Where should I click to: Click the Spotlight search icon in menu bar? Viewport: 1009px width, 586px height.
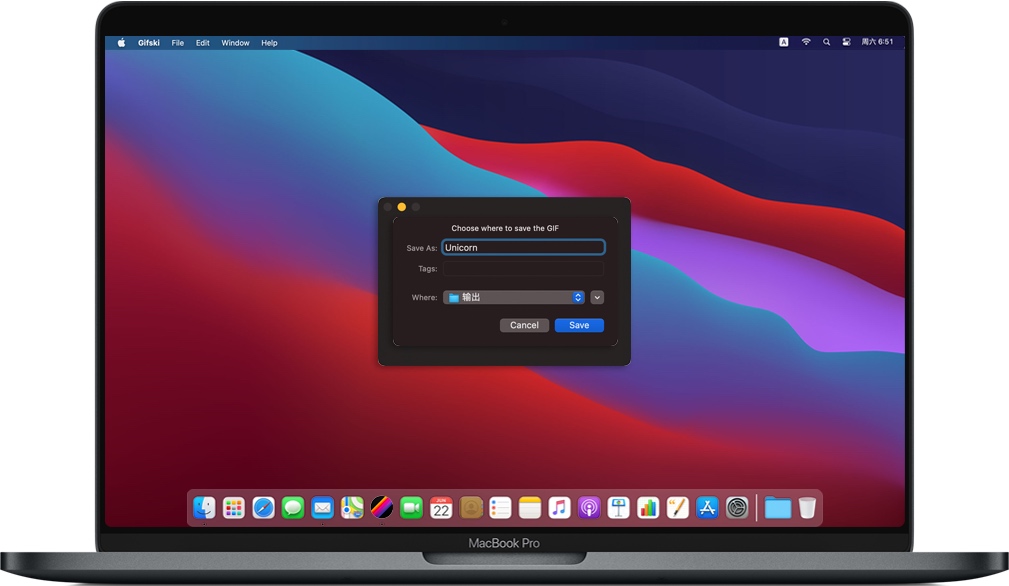[826, 43]
